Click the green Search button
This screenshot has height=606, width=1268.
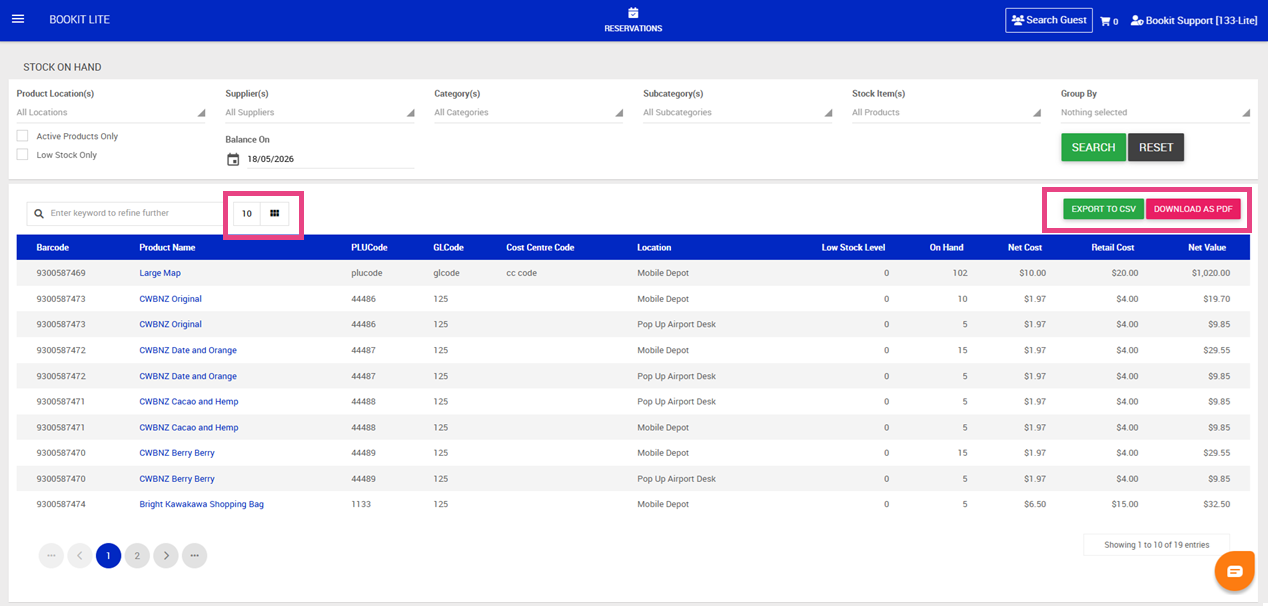[x=1093, y=147]
